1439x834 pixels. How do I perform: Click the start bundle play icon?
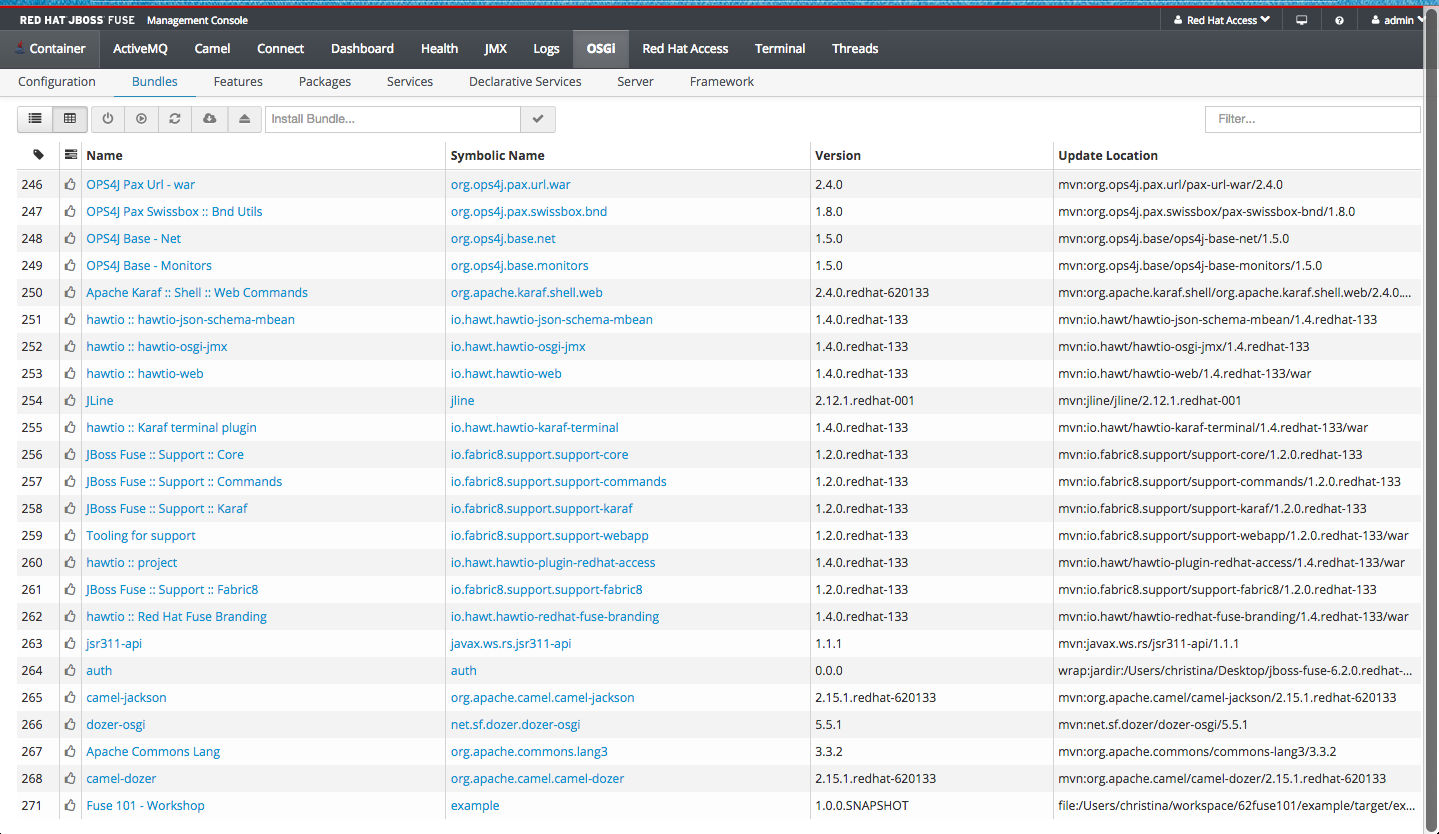[x=142, y=119]
